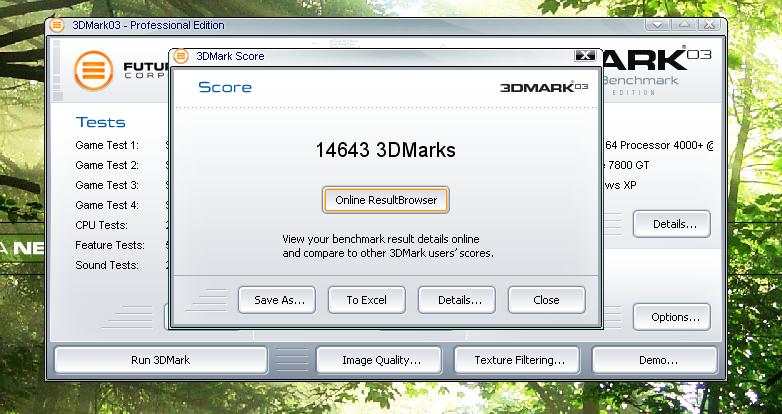782x414 pixels.
Task: Click the 3DMark Score dialog title icon
Action: tap(181, 56)
